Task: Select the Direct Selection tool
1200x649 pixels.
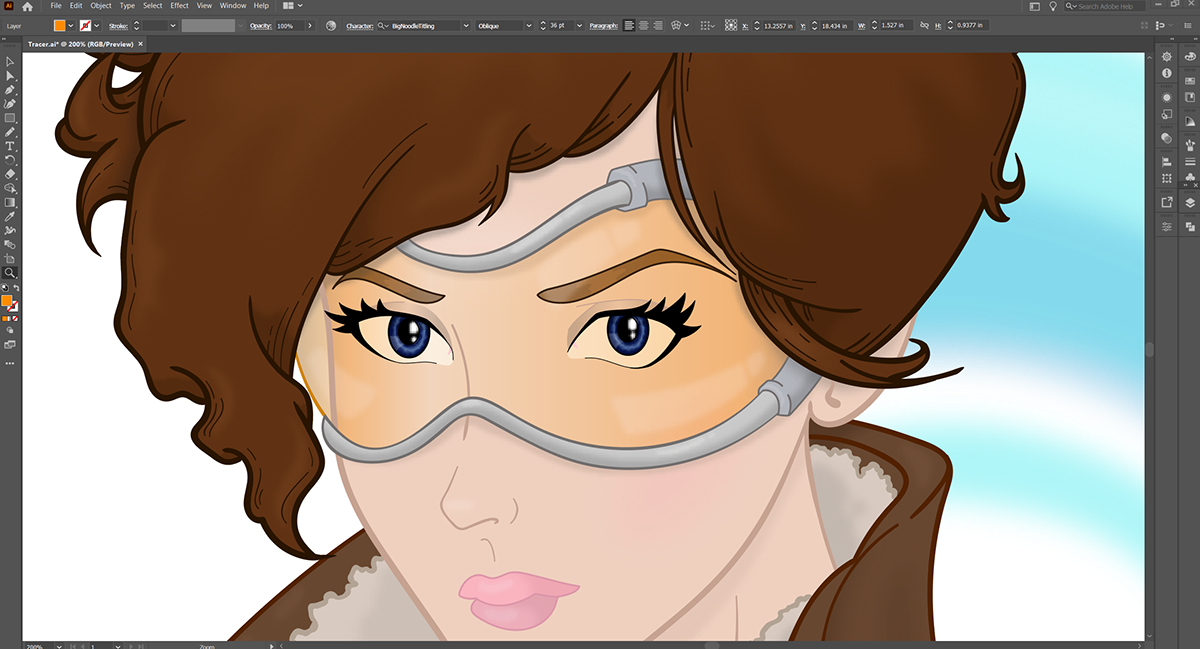Action: click(10, 76)
